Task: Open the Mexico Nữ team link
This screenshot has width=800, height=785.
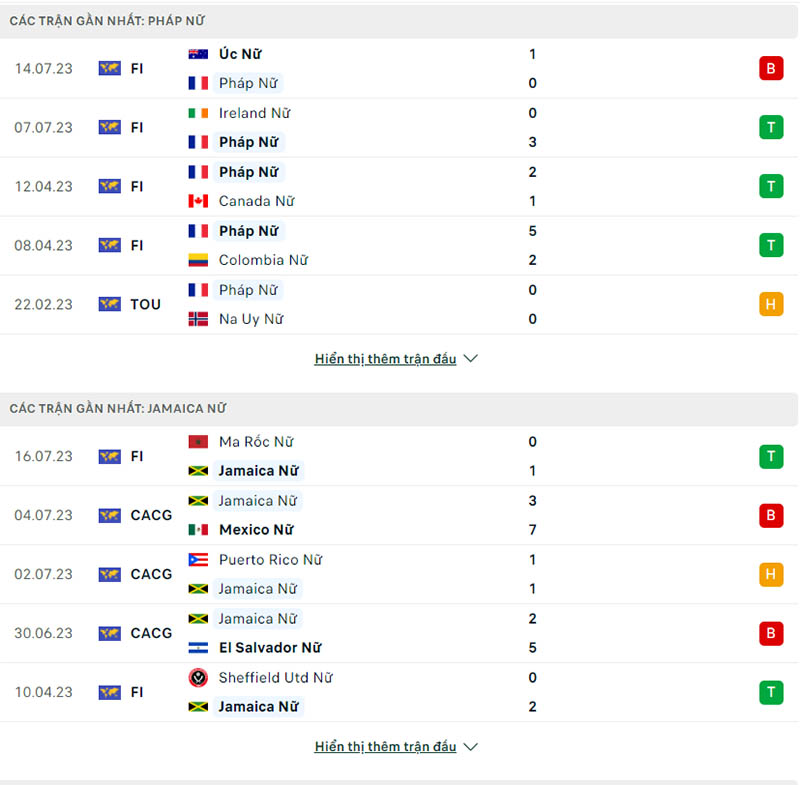Action: tap(255, 530)
